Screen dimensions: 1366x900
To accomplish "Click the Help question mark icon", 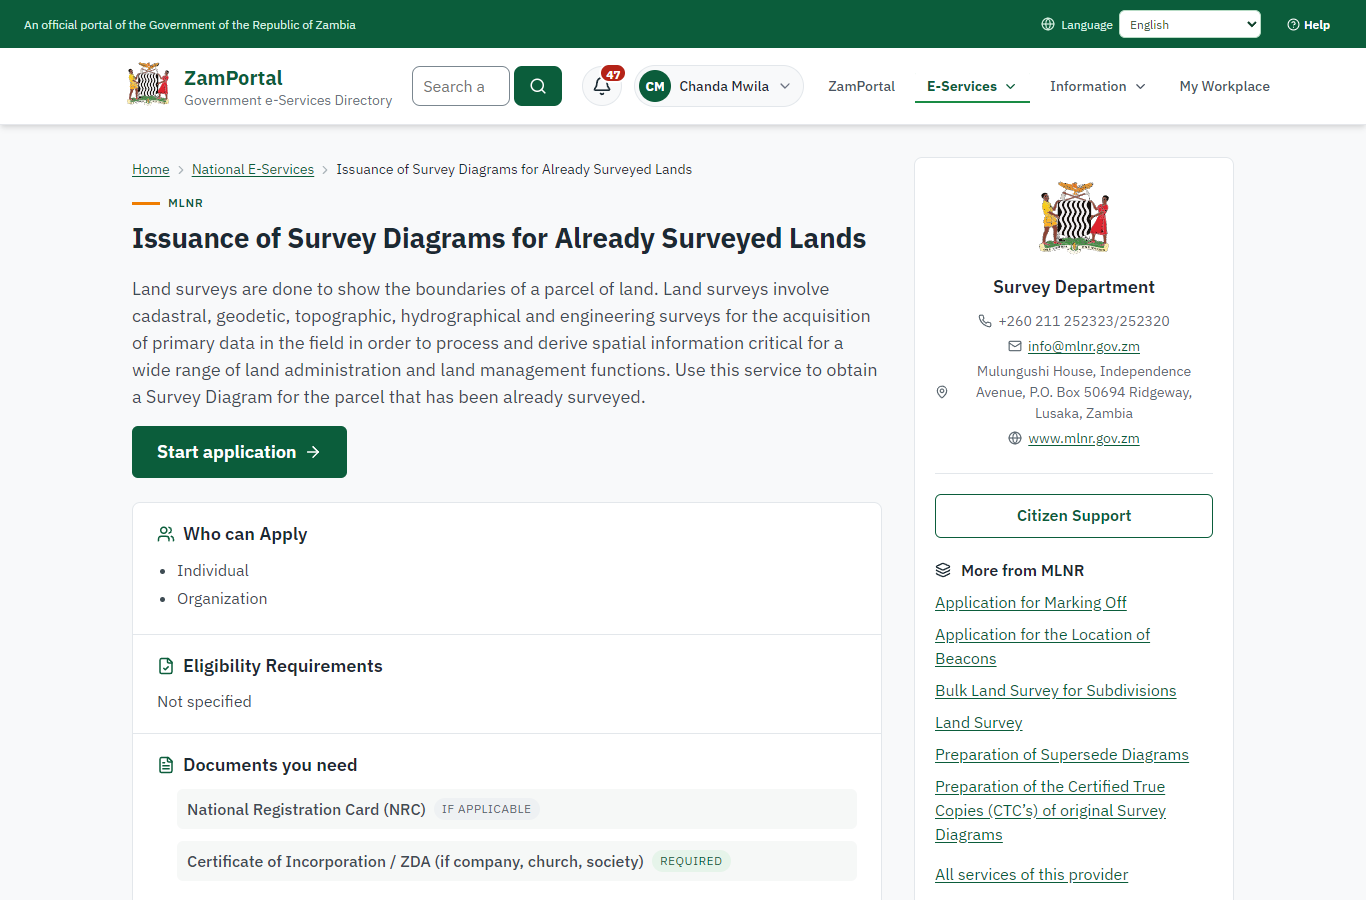I will point(1293,25).
